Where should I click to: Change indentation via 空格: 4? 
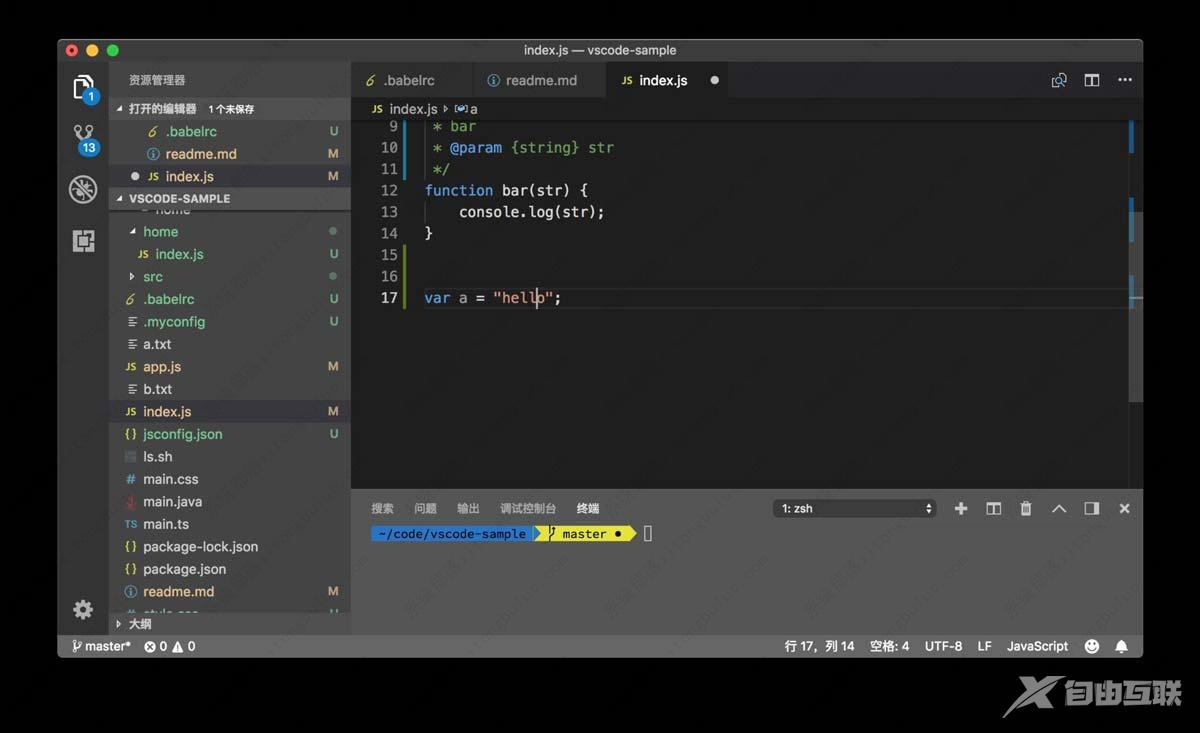[889, 646]
